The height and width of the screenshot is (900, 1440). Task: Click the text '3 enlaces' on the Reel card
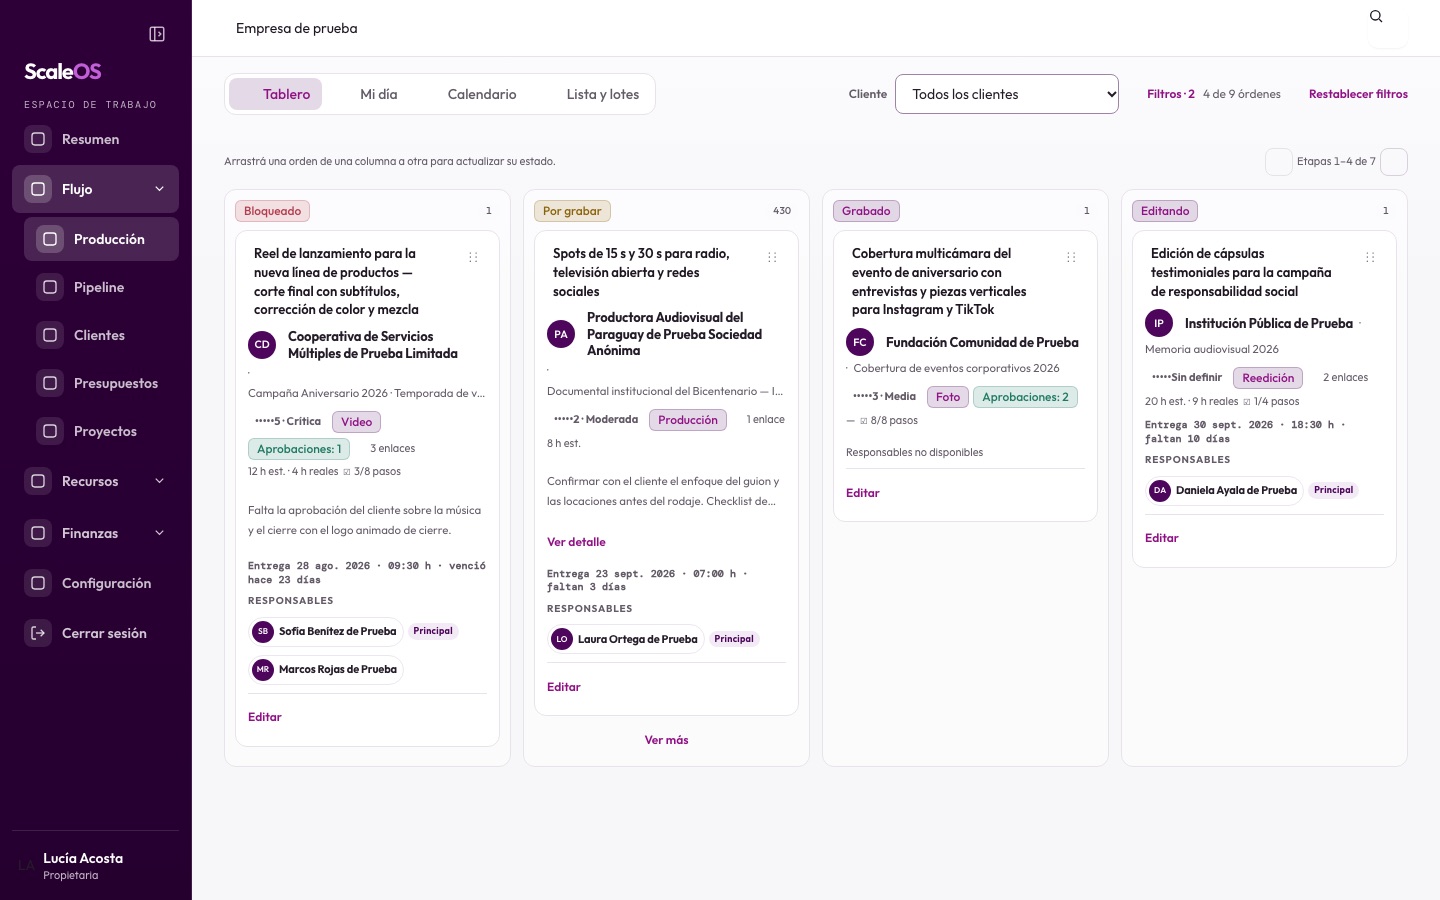392,449
